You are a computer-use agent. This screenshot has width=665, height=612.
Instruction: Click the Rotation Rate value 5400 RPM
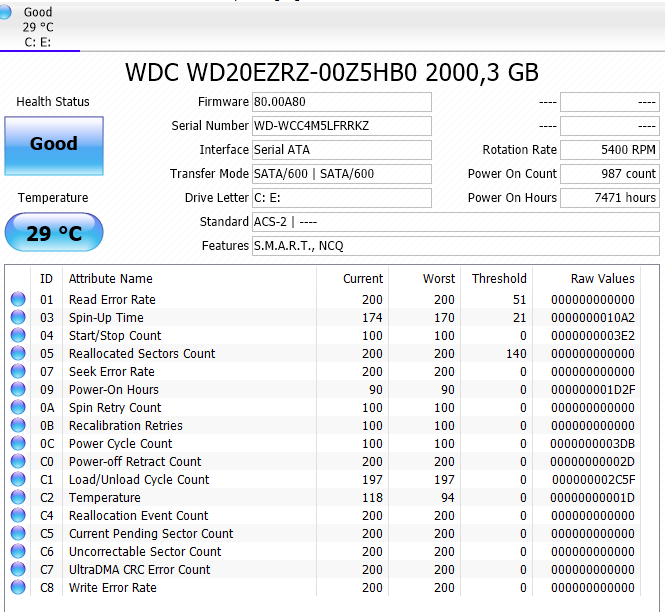[x=609, y=150]
